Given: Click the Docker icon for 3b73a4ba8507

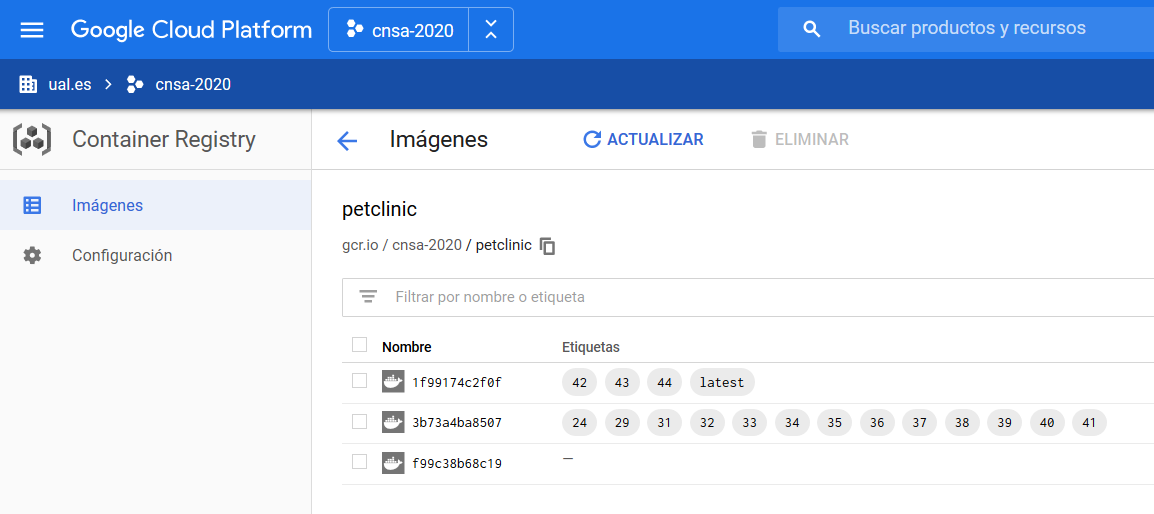Looking at the screenshot, I should coord(393,423).
